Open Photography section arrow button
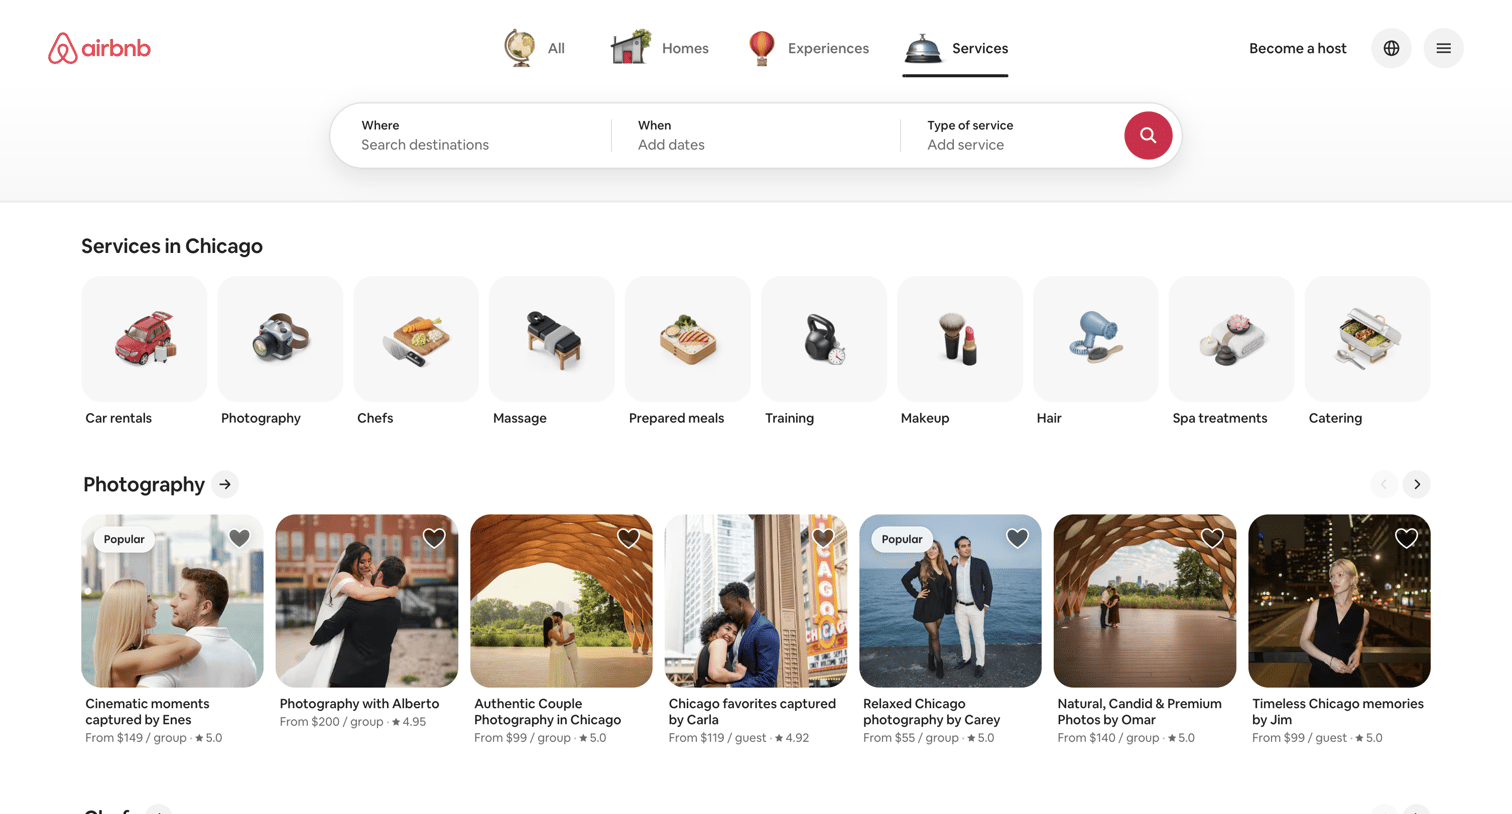Viewport: 1512px width, 814px height. (225, 484)
